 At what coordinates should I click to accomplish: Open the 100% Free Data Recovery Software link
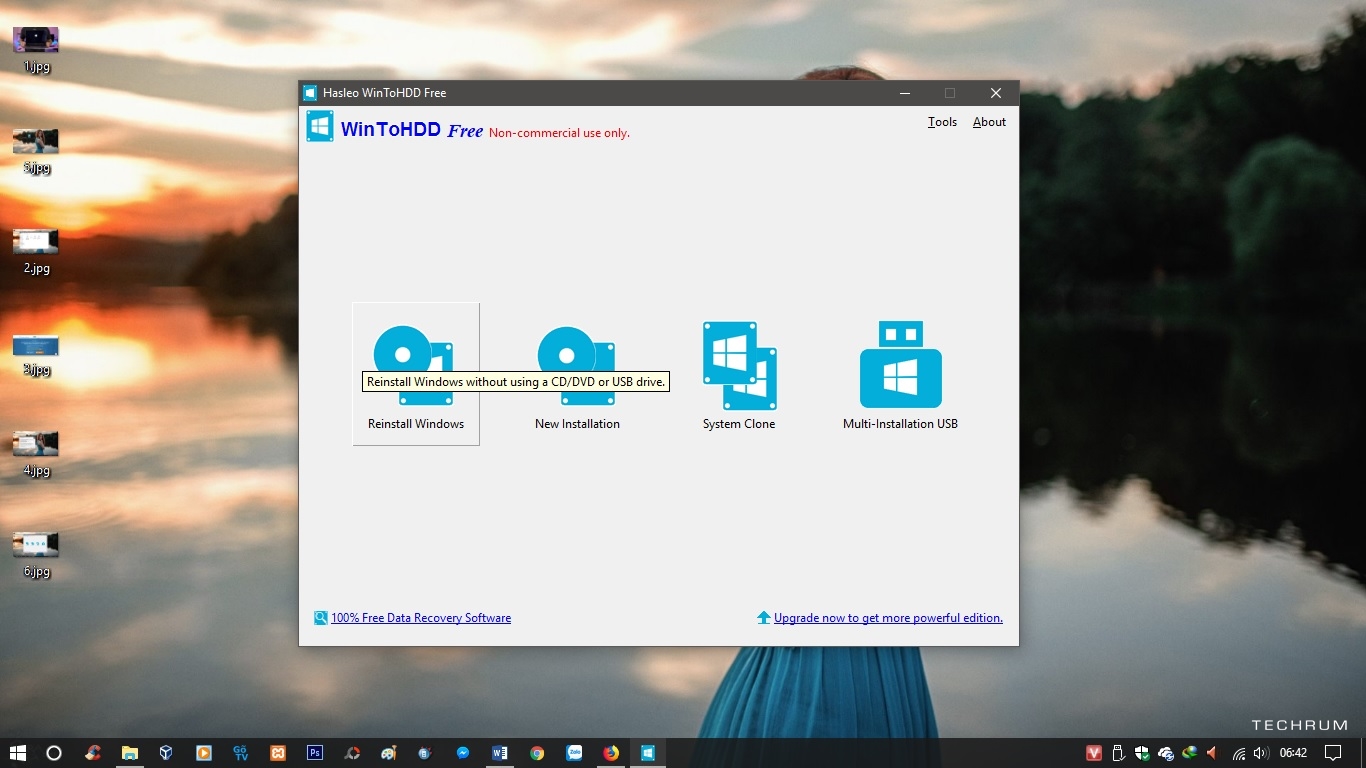(421, 618)
